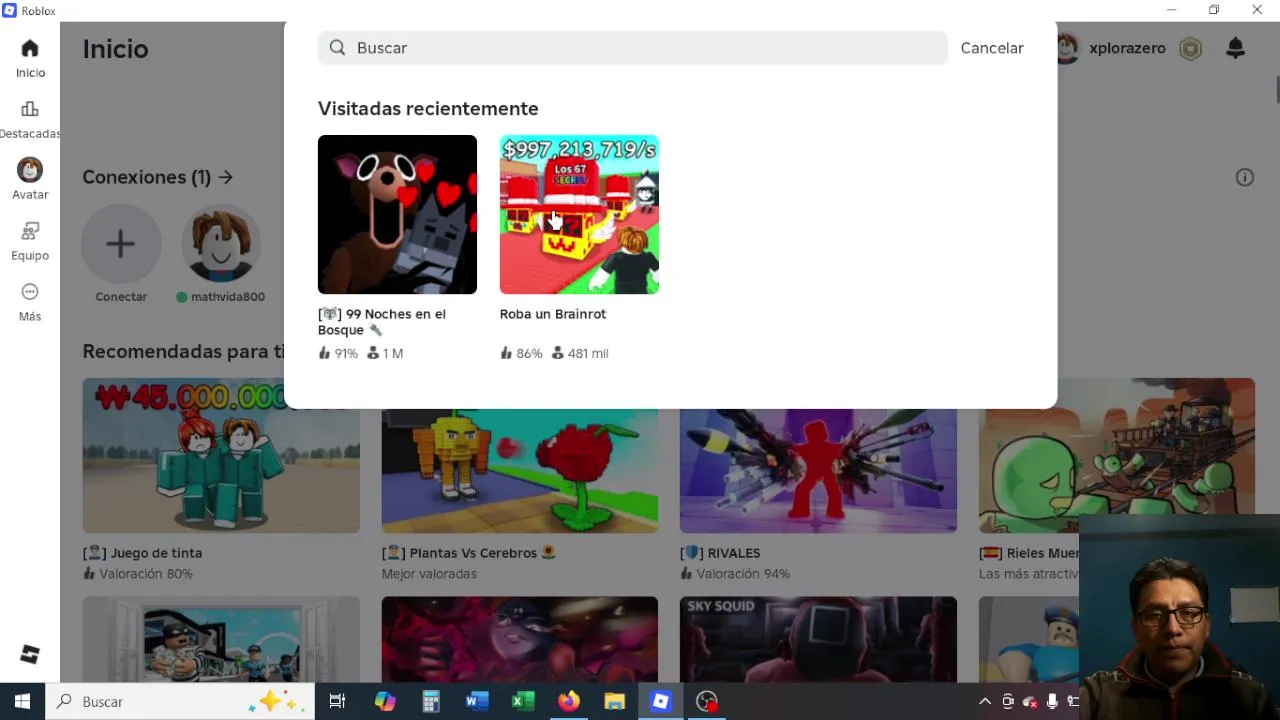
Task: Open the Más menu in sidebar
Action: tap(30, 302)
